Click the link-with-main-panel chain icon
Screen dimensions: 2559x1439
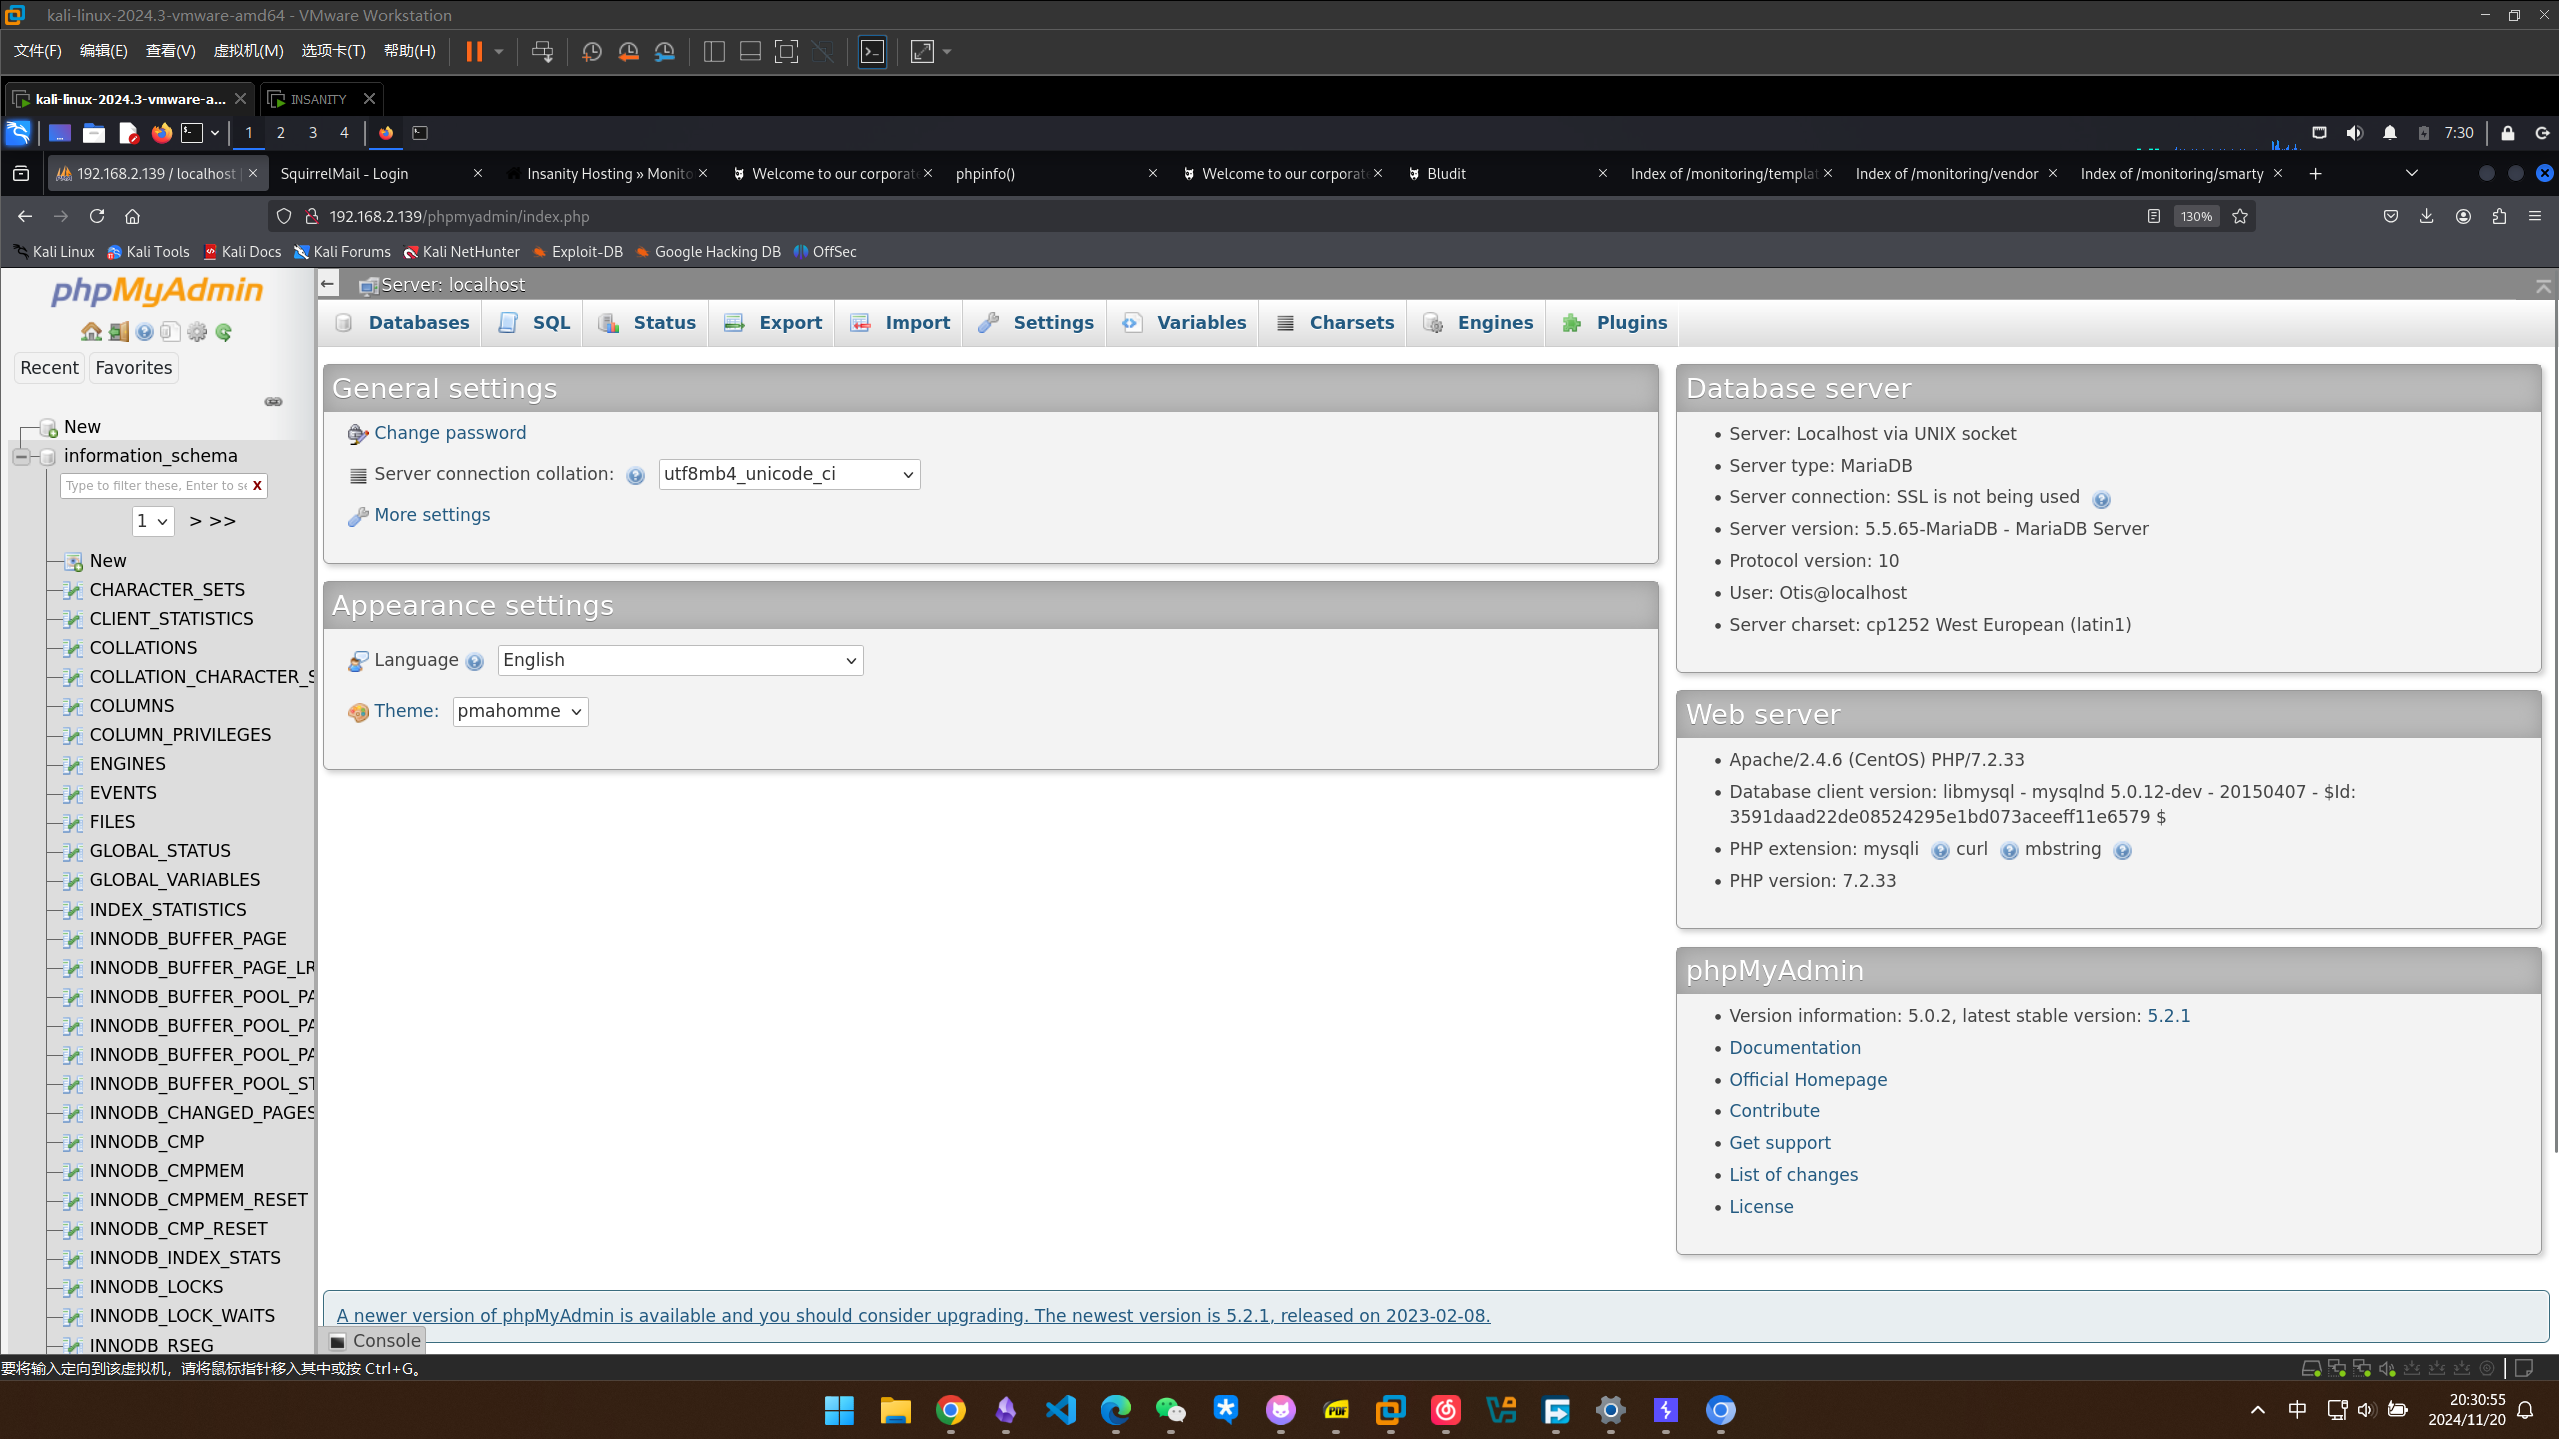point(273,402)
